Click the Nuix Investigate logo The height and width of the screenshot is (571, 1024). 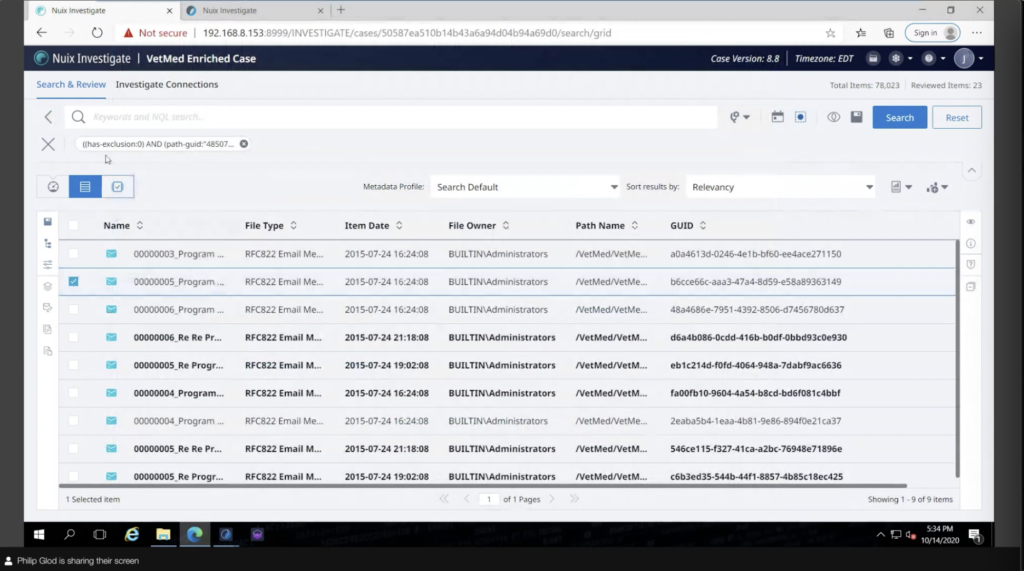pos(41,58)
